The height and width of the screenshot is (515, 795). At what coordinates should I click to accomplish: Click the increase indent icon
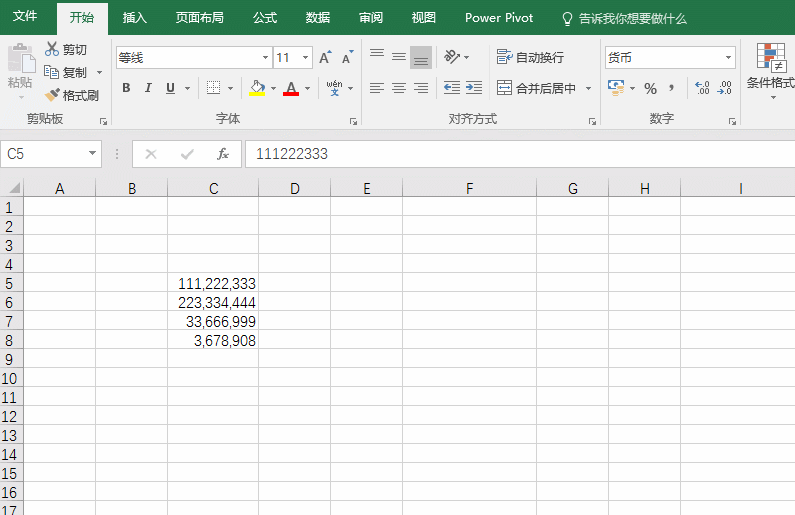click(474, 88)
